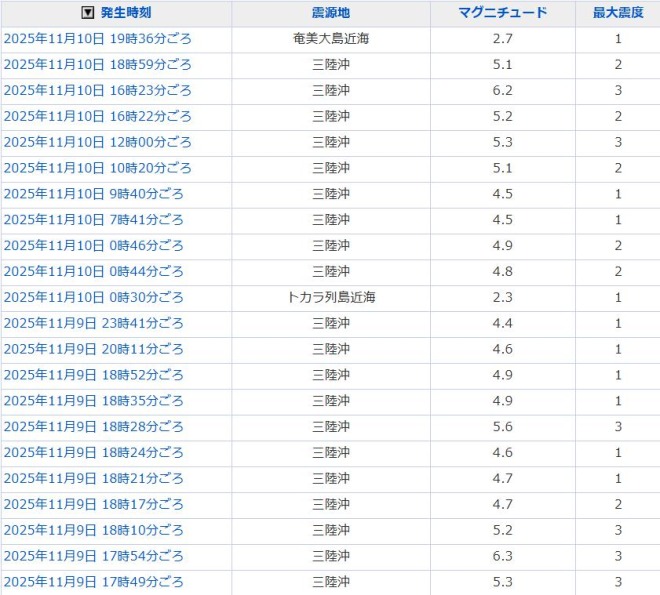This screenshot has height=595, width=660.
Task: Click the マグニチュード column header
Action: coord(503,13)
